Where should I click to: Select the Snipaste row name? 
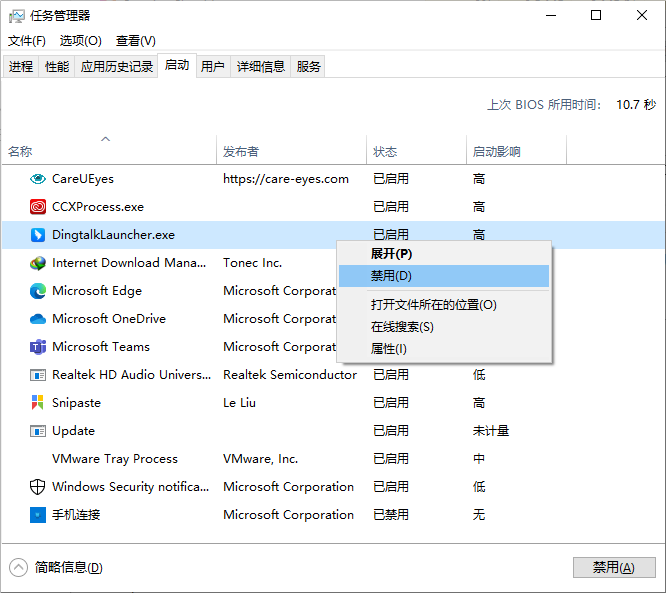pos(76,403)
